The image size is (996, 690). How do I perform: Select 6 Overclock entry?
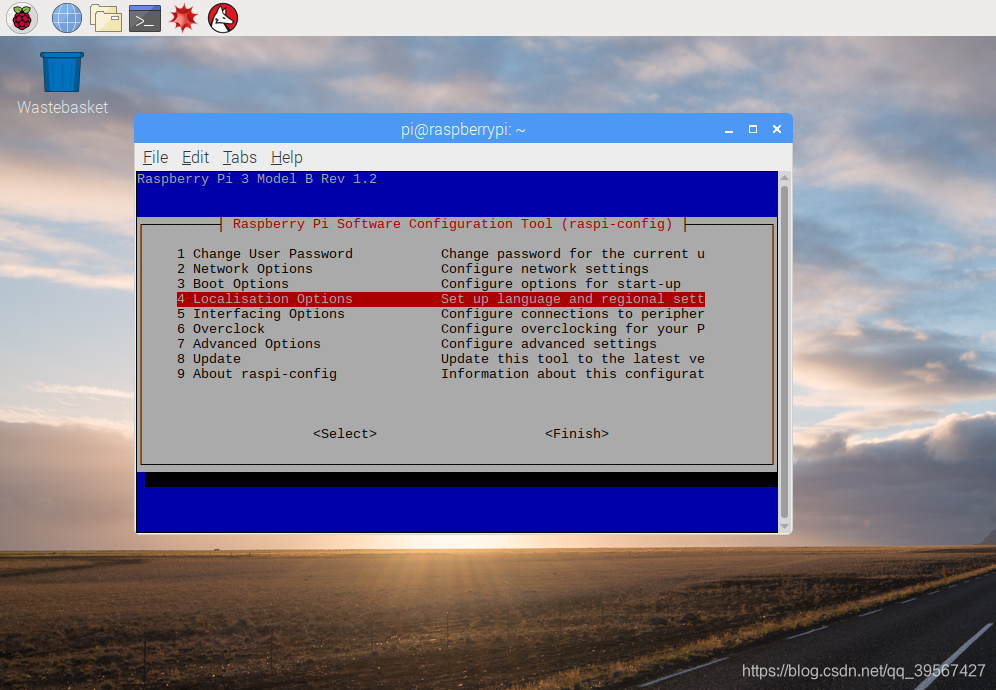[x=441, y=328]
